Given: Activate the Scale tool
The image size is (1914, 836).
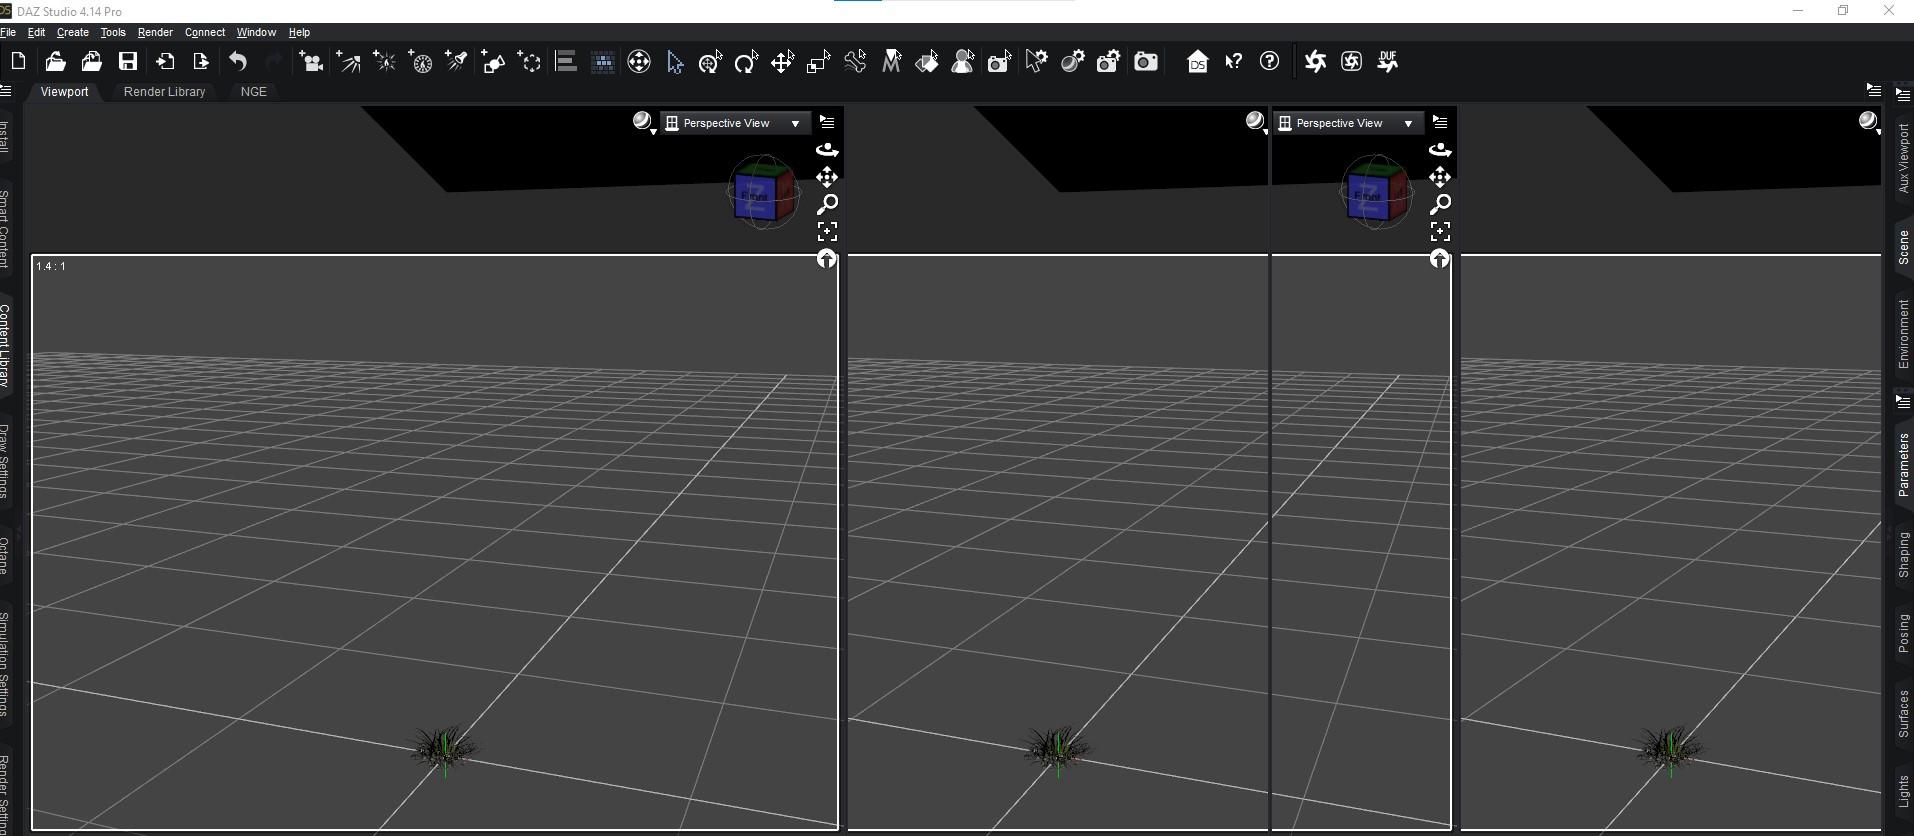Looking at the screenshot, I should coord(818,62).
